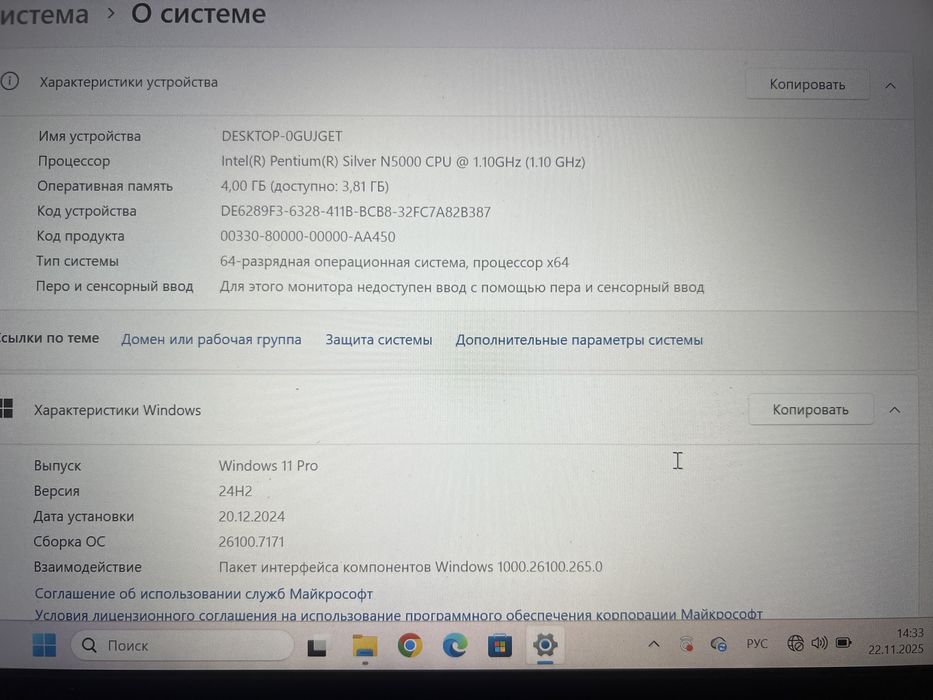Open Соглашение об использовании служб Майкрософт

[x=203, y=593]
